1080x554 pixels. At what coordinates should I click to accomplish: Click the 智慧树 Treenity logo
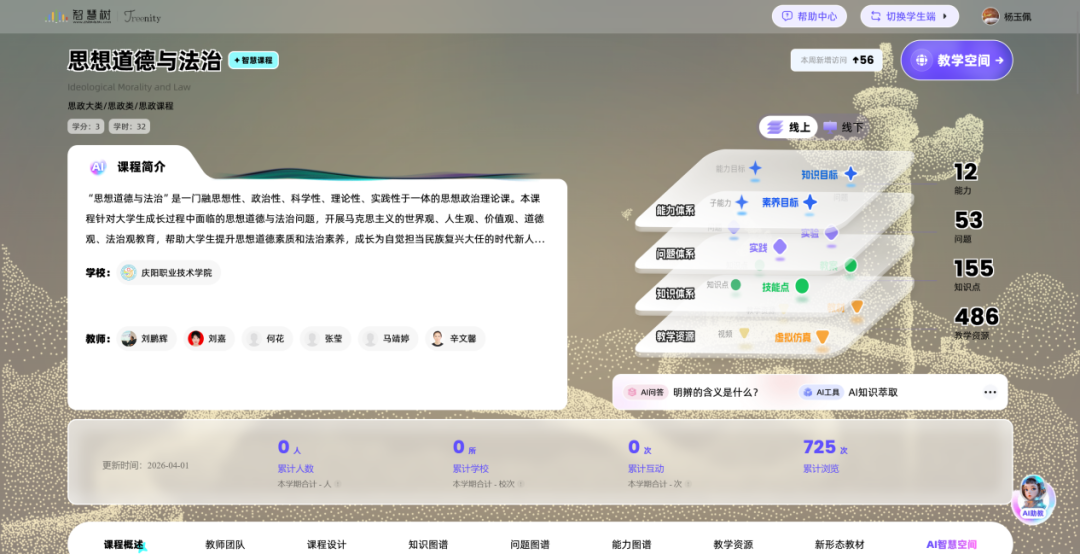pos(103,17)
